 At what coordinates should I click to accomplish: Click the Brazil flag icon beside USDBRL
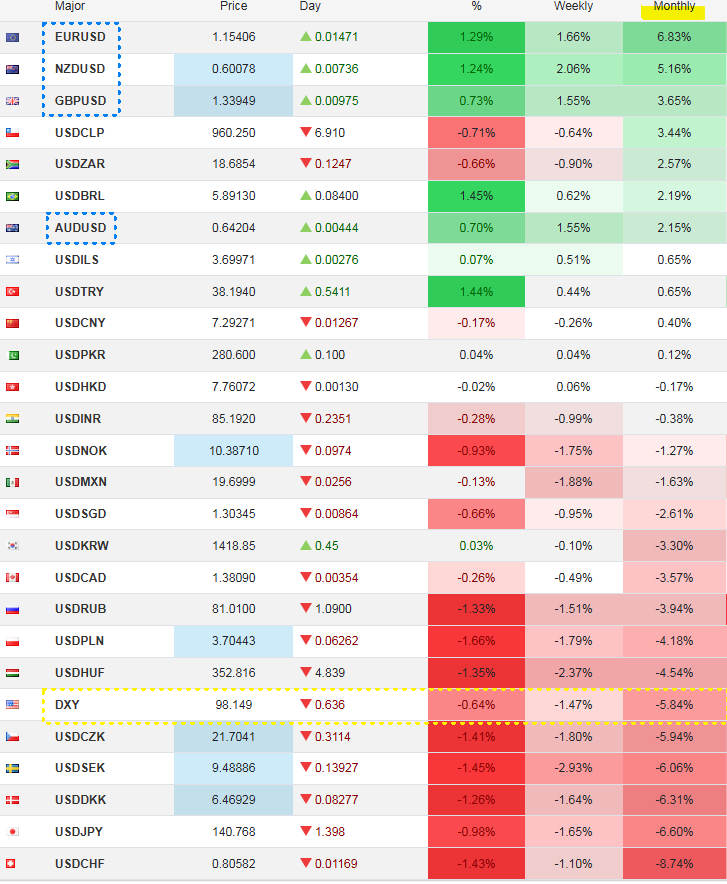pyautogui.click(x=12, y=196)
